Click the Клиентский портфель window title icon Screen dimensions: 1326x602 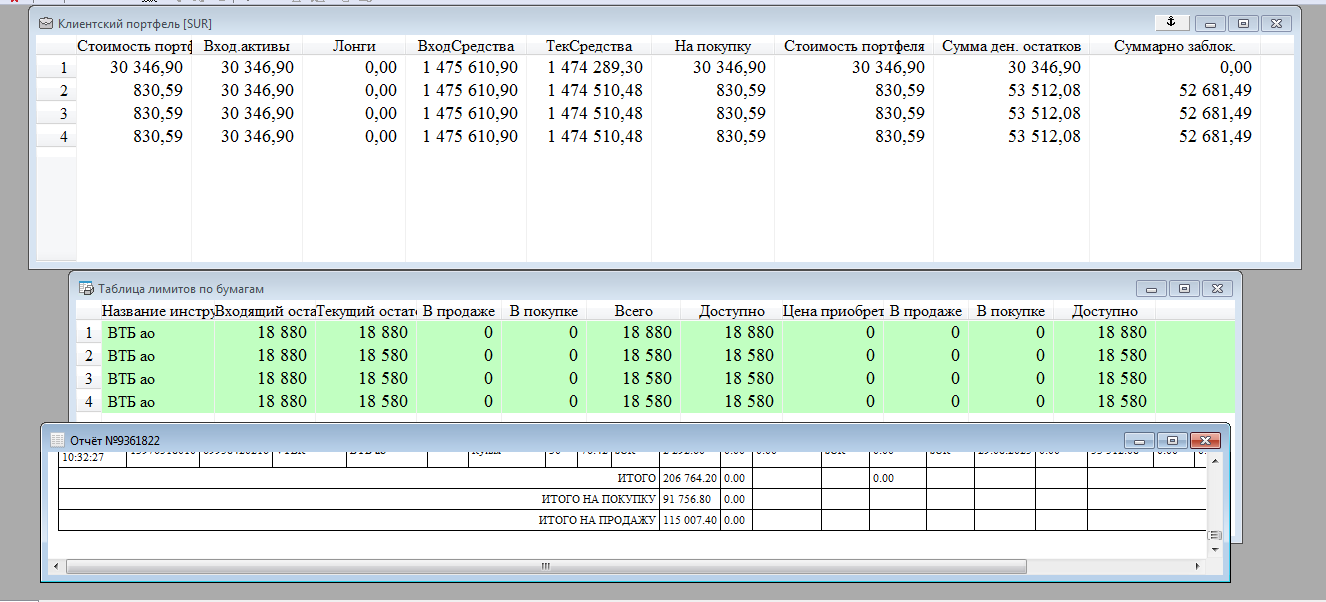pos(47,22)
